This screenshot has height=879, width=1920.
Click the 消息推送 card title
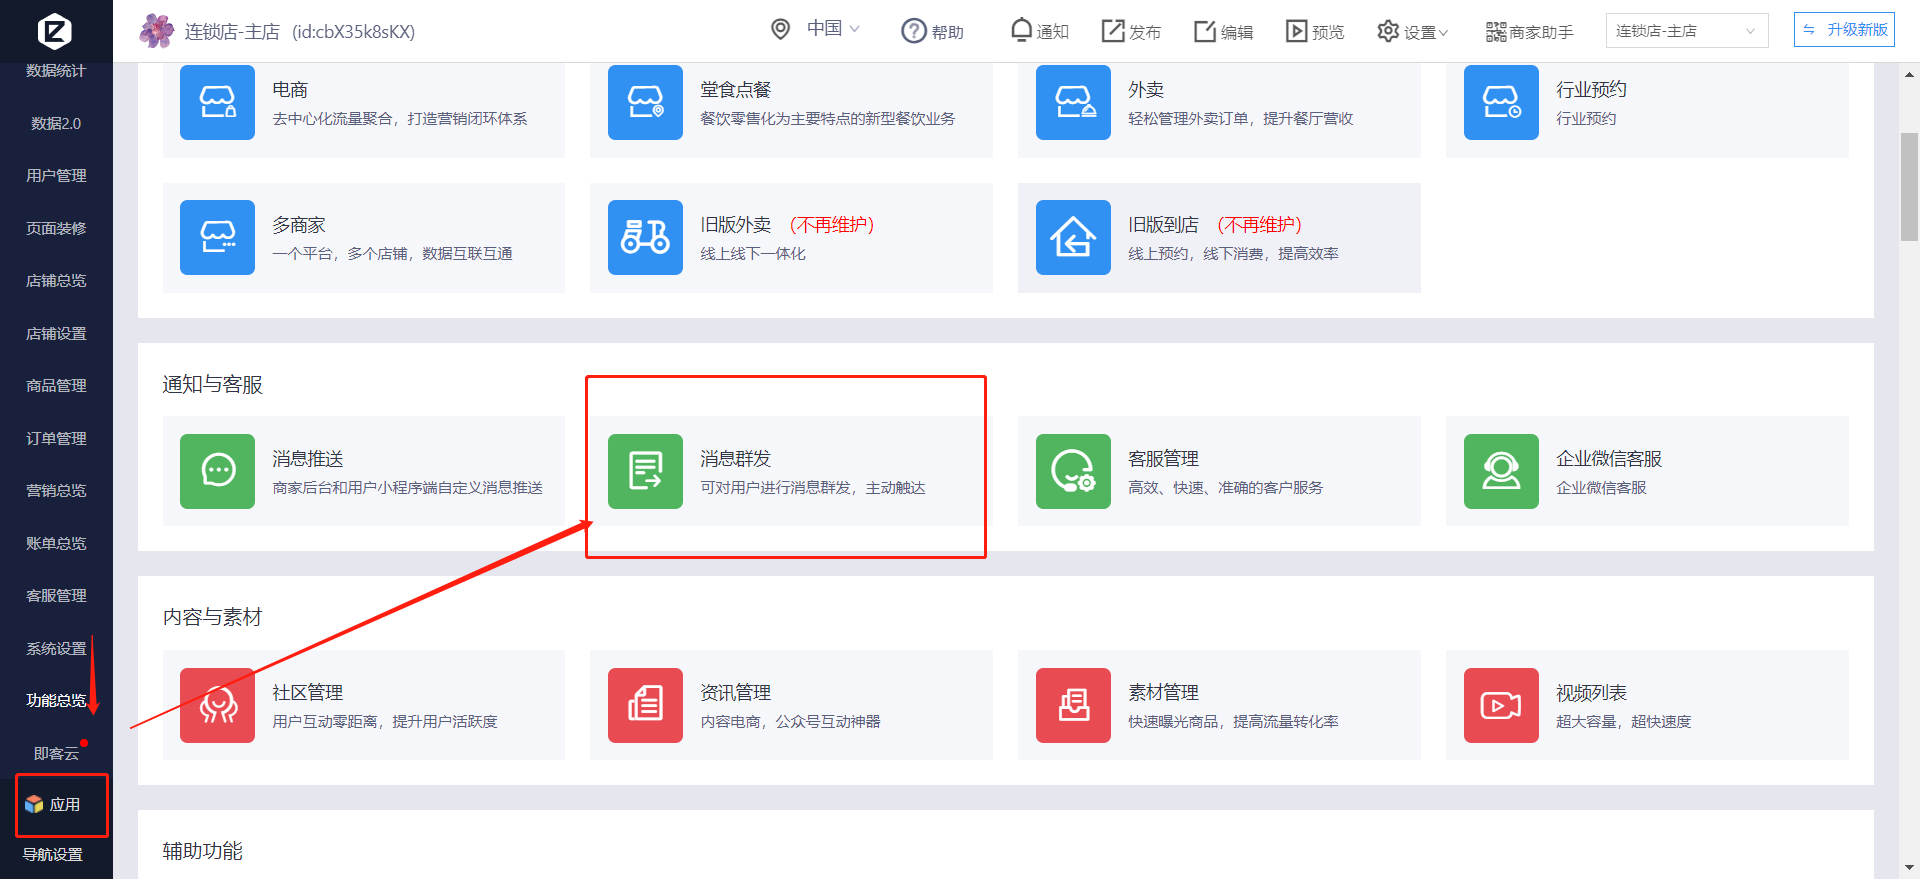coord(307,459)
